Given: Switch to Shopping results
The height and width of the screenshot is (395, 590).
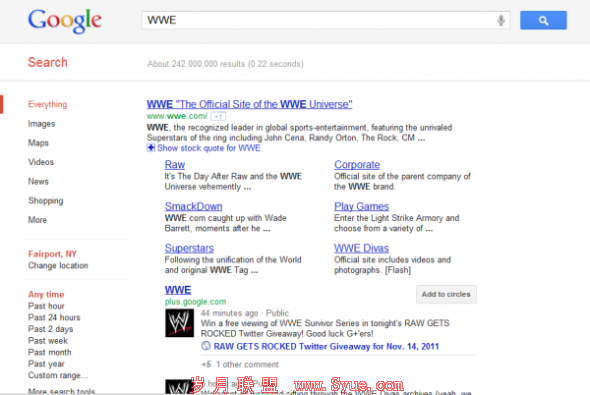Looking at the screenshot, I should click(x=46, y=201).
